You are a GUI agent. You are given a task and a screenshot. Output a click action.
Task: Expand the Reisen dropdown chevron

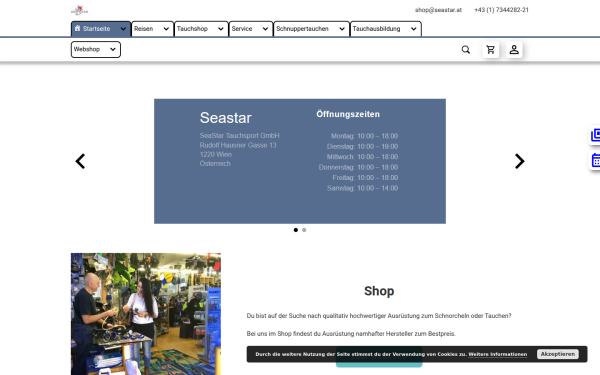pyautogui.click(x=166, y=29)
